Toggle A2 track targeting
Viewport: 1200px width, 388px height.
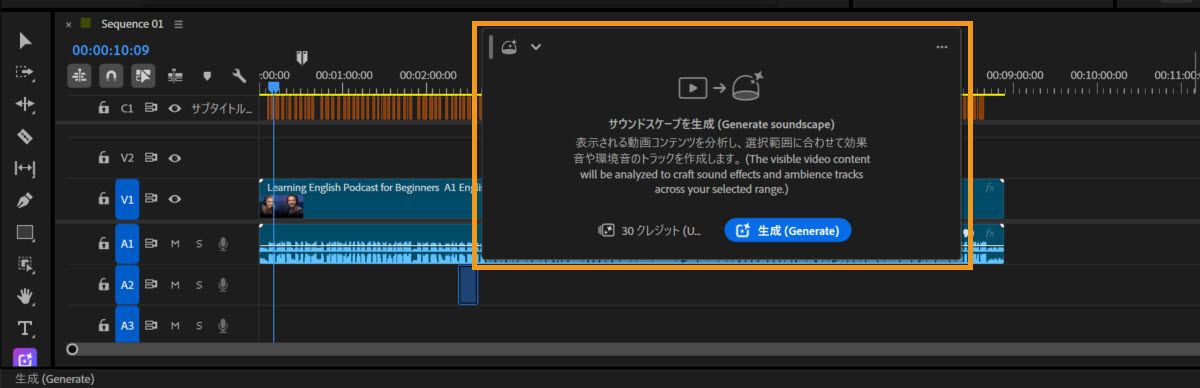[127, 285]
